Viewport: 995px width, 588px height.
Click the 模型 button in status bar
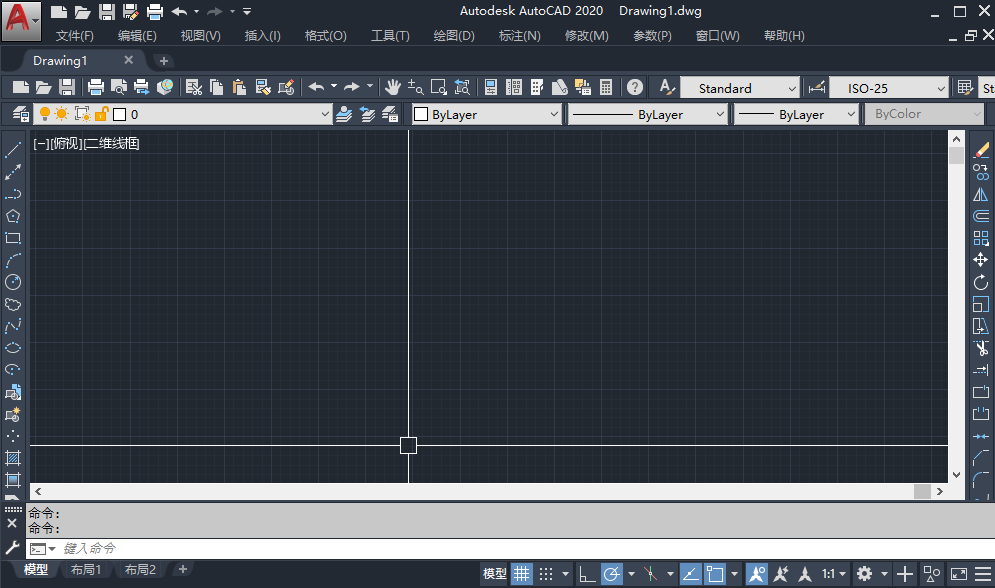(x=495, y=574)
